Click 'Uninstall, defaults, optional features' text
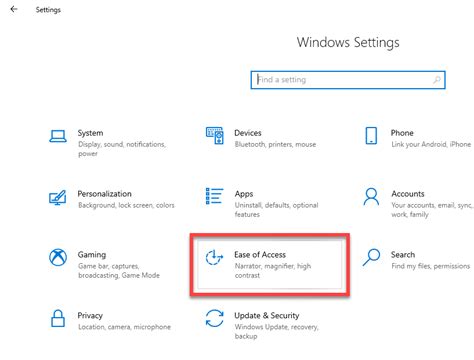The width and height of the screenshot is (474, 360). (x=276, y=210)
